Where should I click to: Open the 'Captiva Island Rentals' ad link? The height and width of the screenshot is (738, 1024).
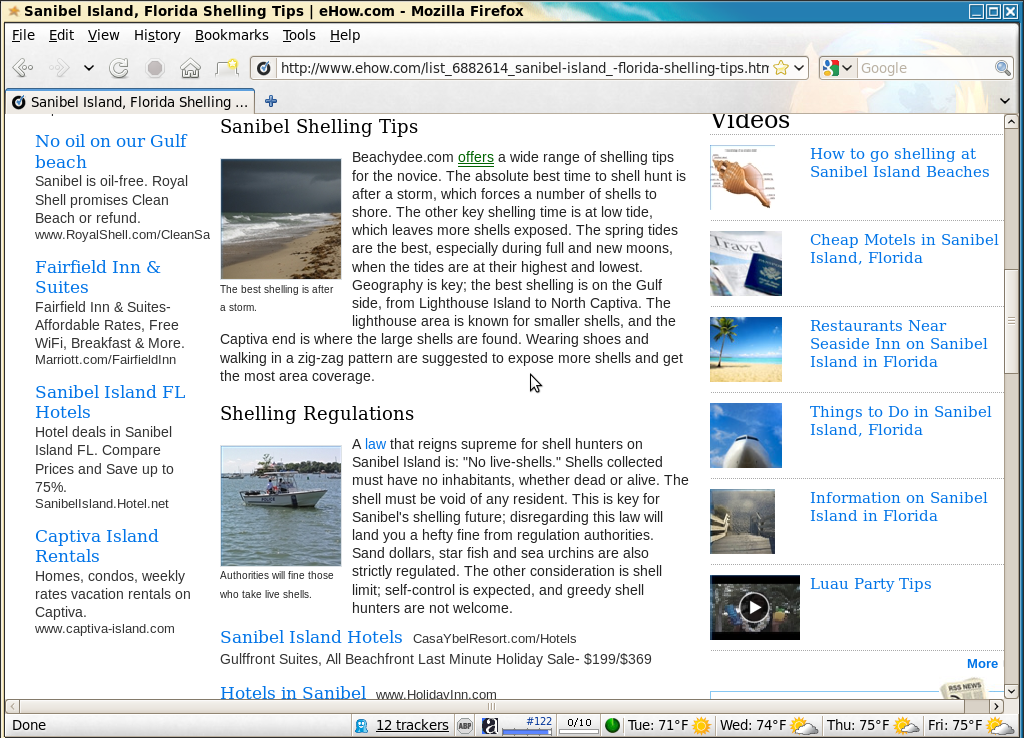(97, 546)
